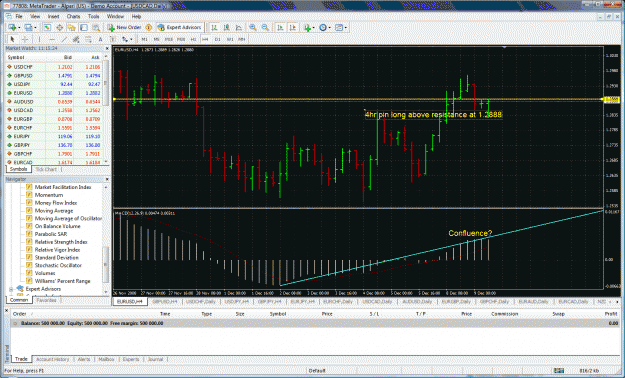Select Relative Strength Index in Navigator

coord(61,242)
